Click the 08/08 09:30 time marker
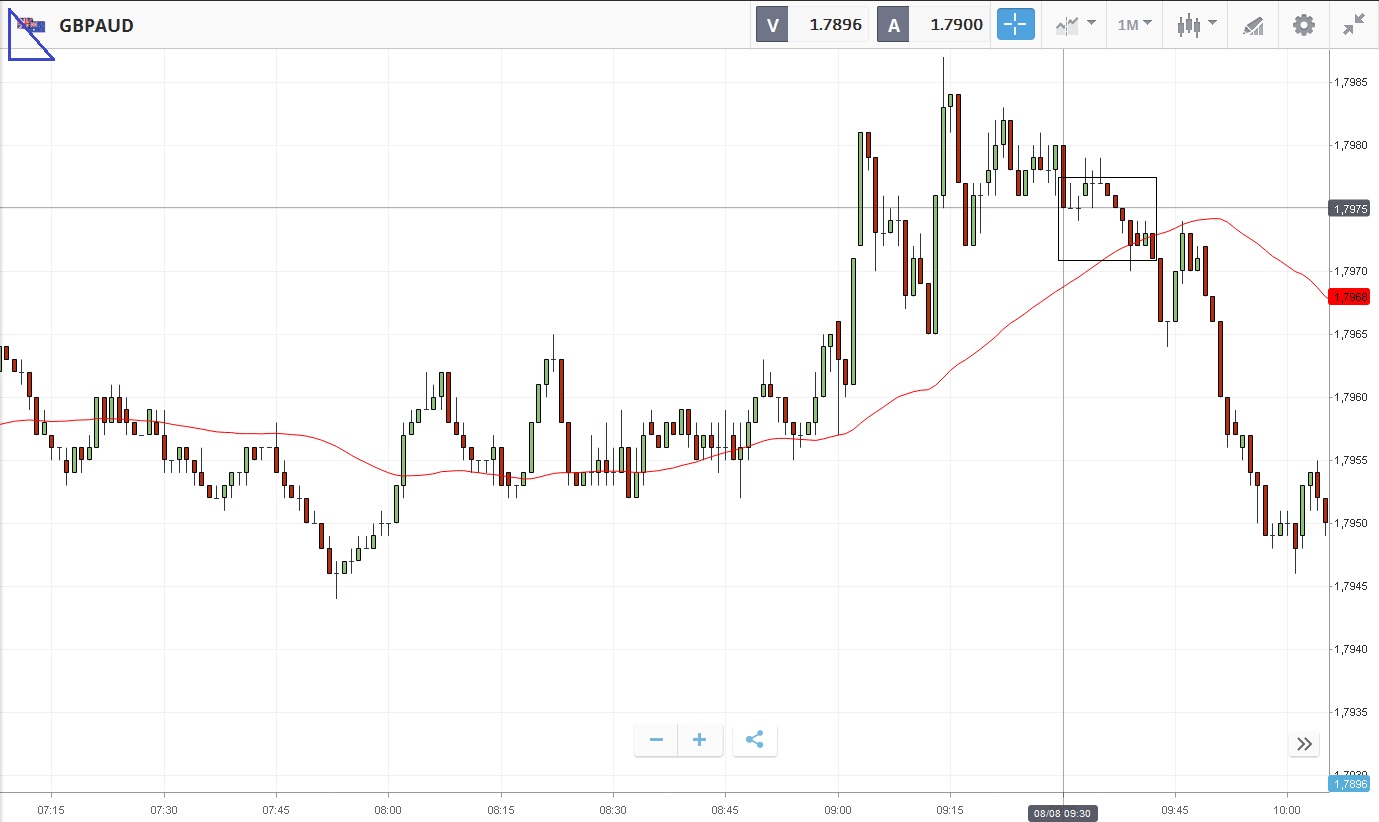The height and width of the screenshot is (822, 1379). point(1062,813)
